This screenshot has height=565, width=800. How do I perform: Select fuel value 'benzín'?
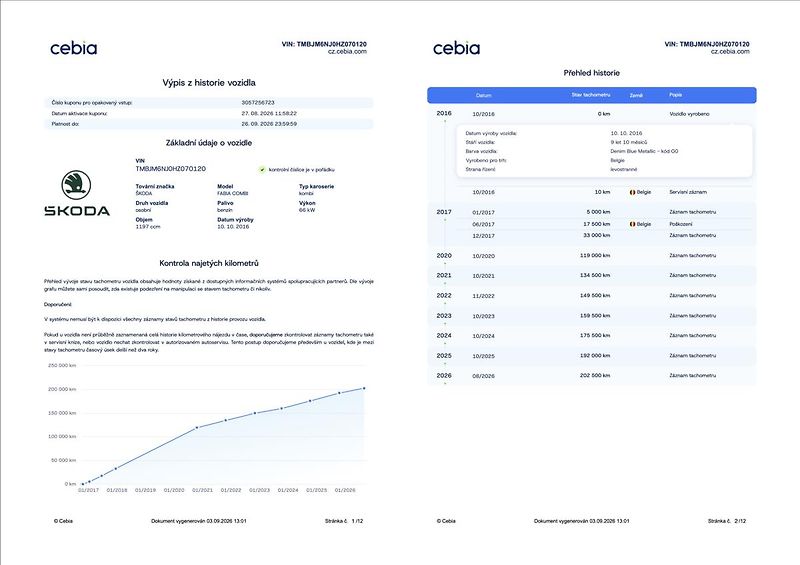[224, 210]
